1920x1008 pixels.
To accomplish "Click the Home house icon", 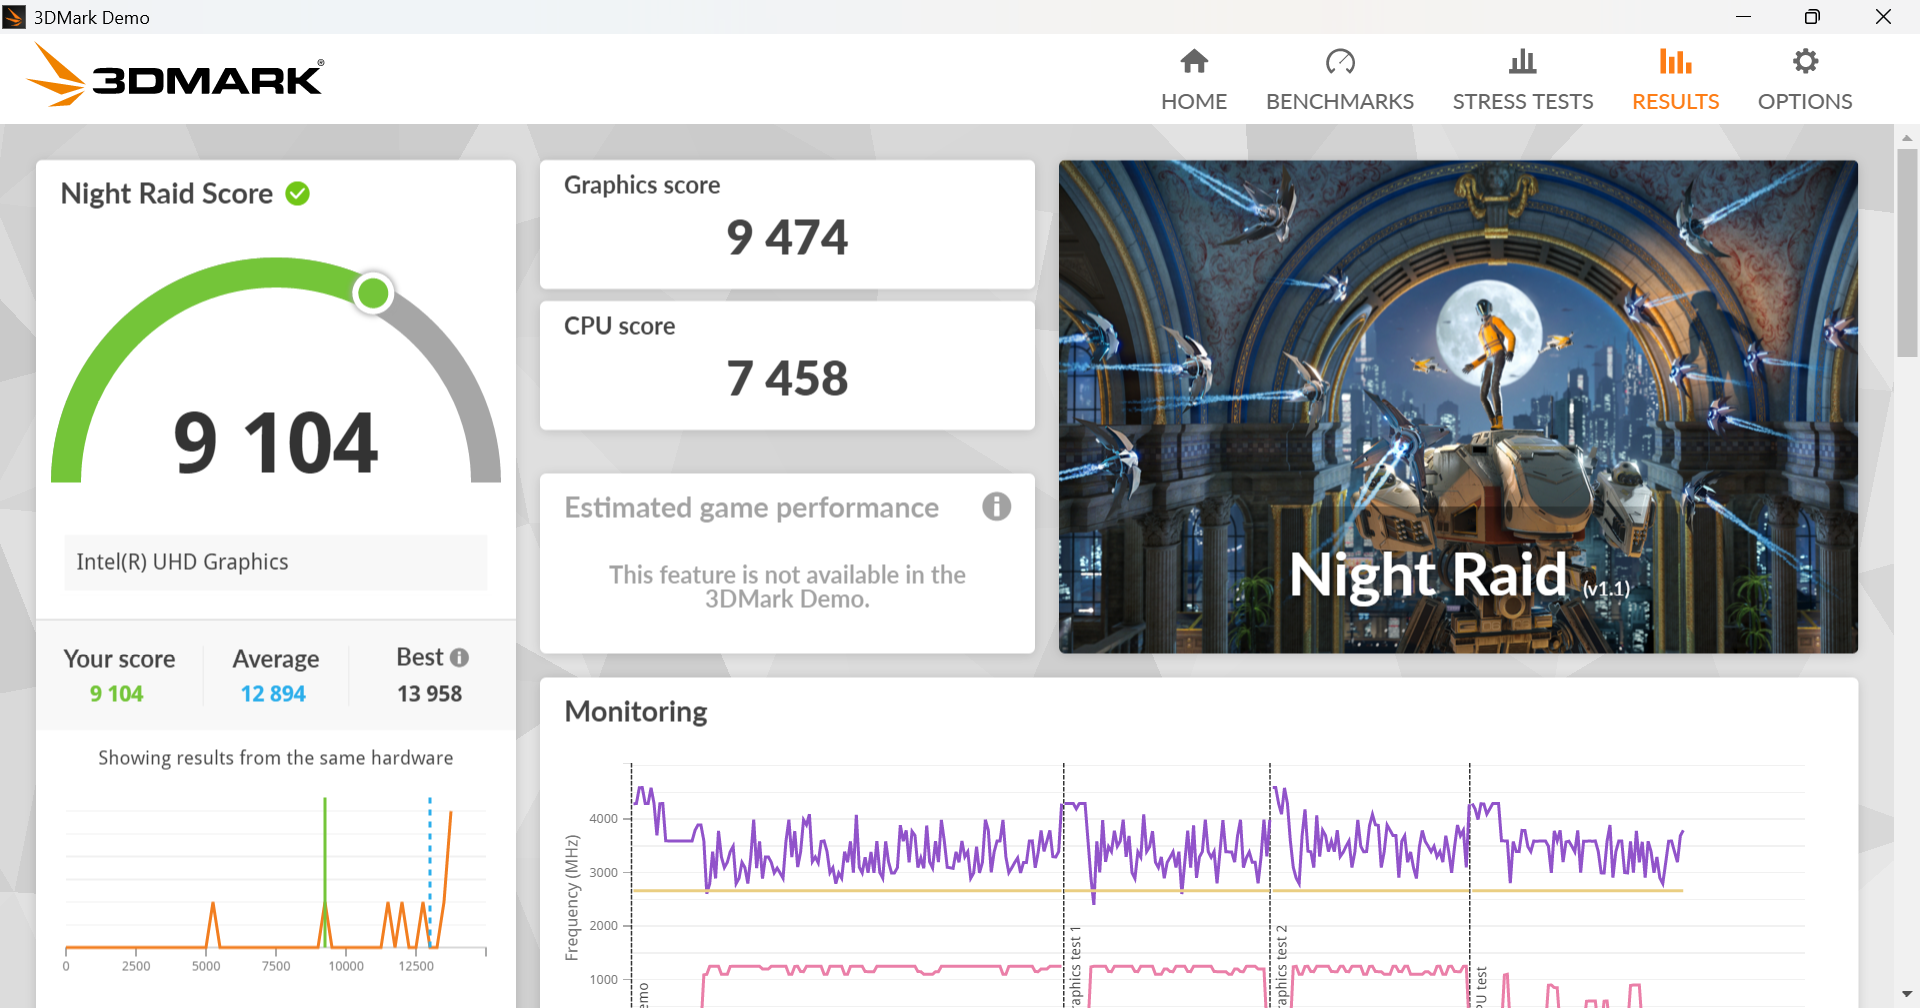I will coord(1194,62).
